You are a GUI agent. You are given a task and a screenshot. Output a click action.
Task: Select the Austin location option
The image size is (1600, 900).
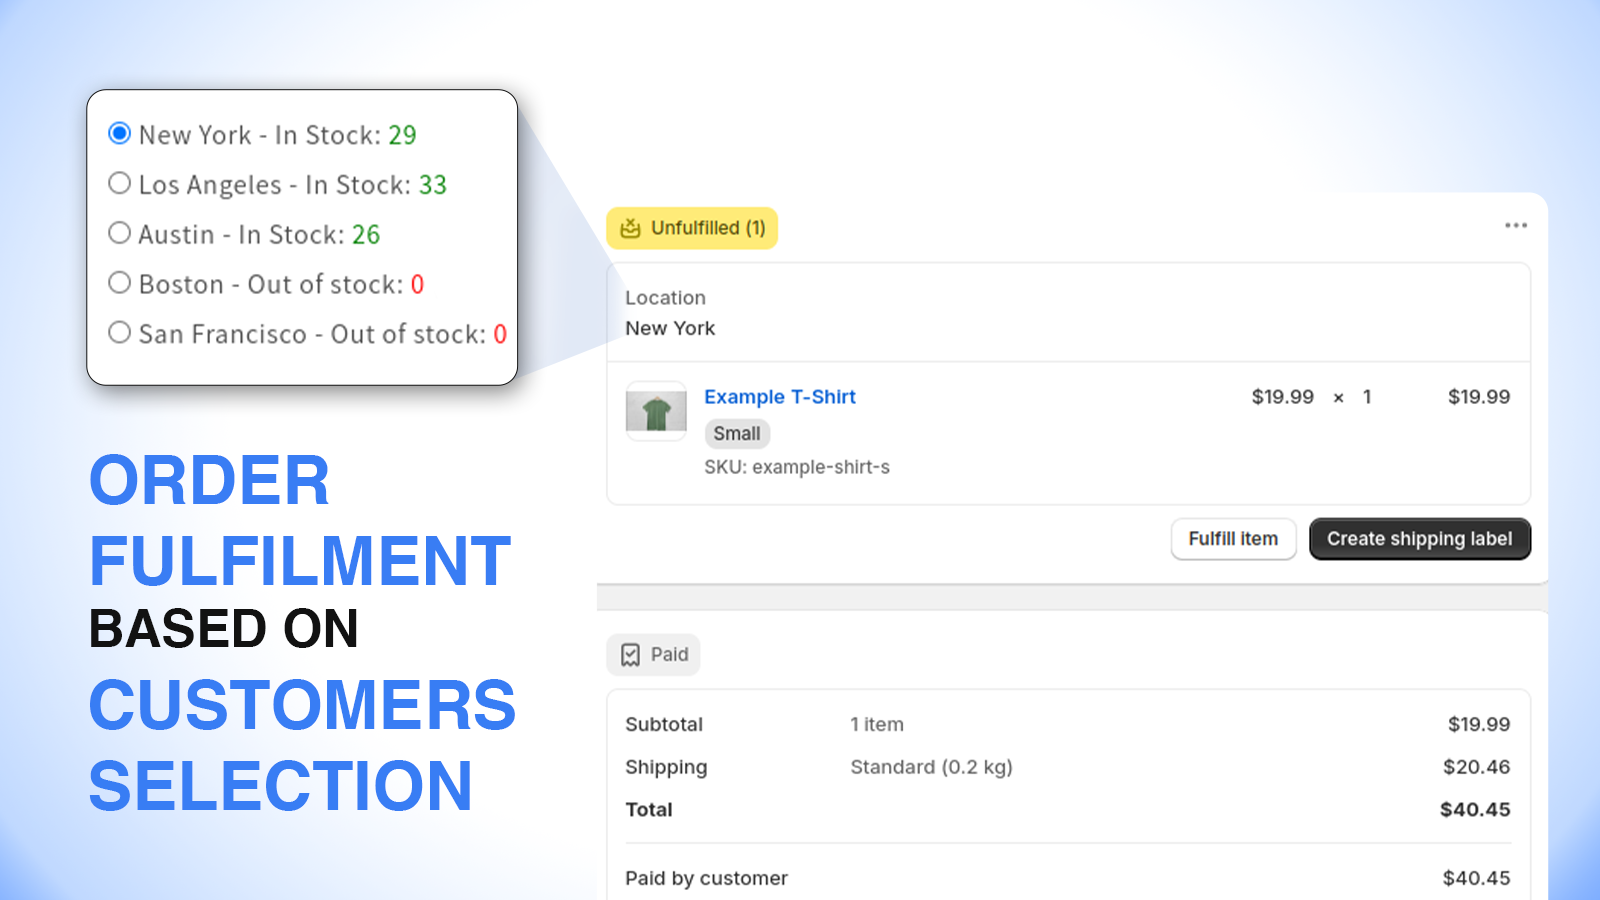[x=119, y=232]
